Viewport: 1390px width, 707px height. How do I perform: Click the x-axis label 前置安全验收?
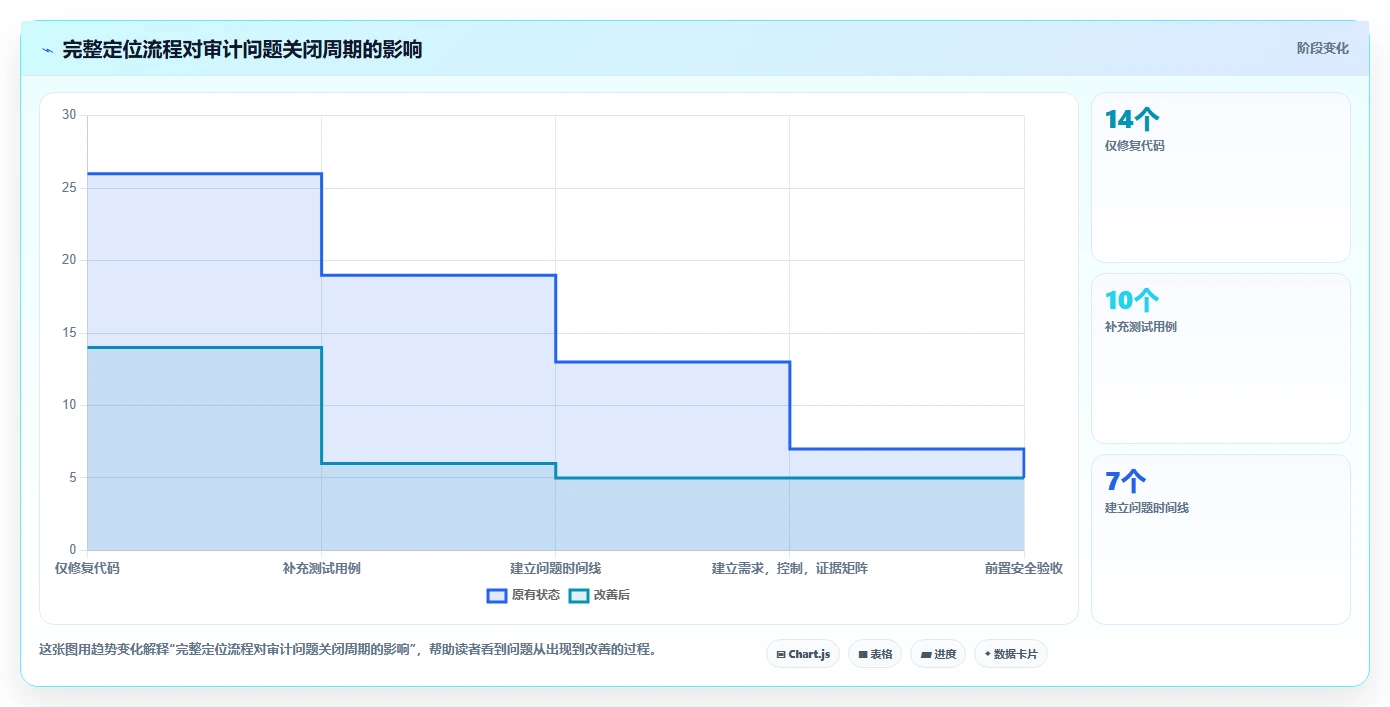(1023, 568)
